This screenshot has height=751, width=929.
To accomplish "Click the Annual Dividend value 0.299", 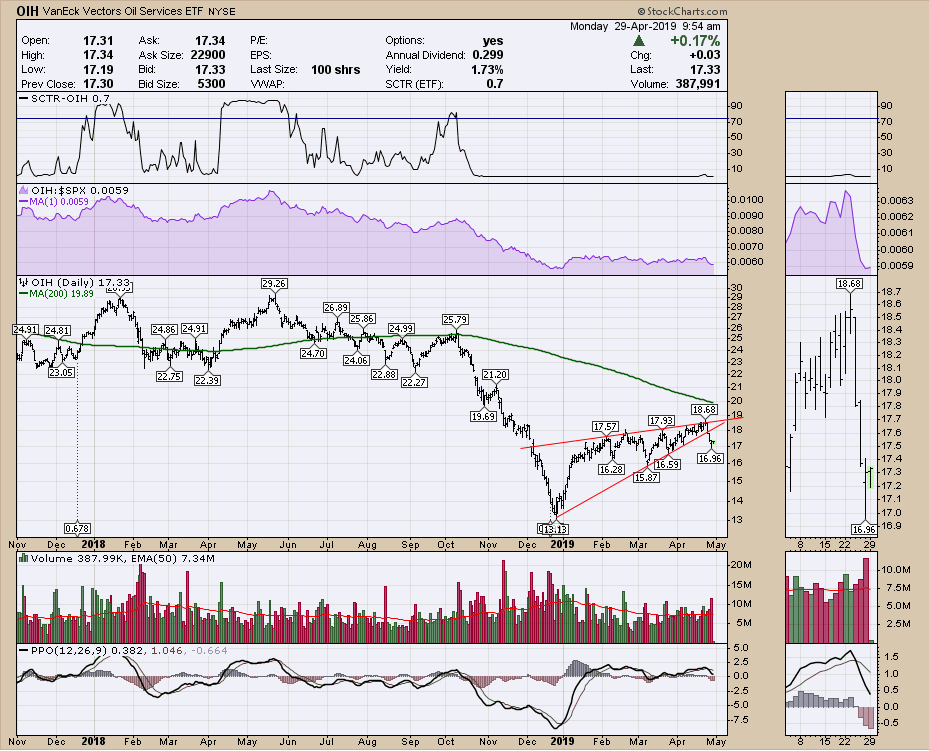I will tap(488, 55).
